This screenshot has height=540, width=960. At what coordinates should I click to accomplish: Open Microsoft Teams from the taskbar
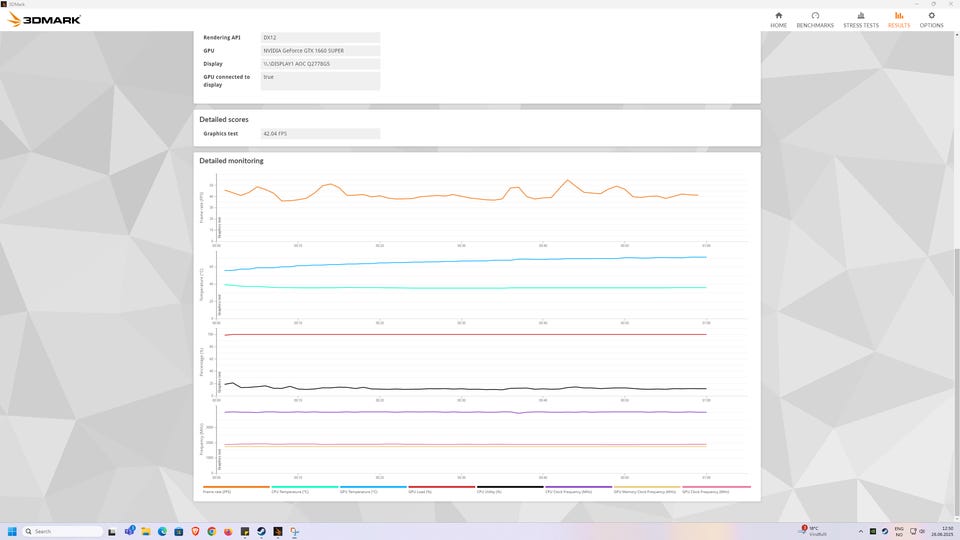coord(129,531)
